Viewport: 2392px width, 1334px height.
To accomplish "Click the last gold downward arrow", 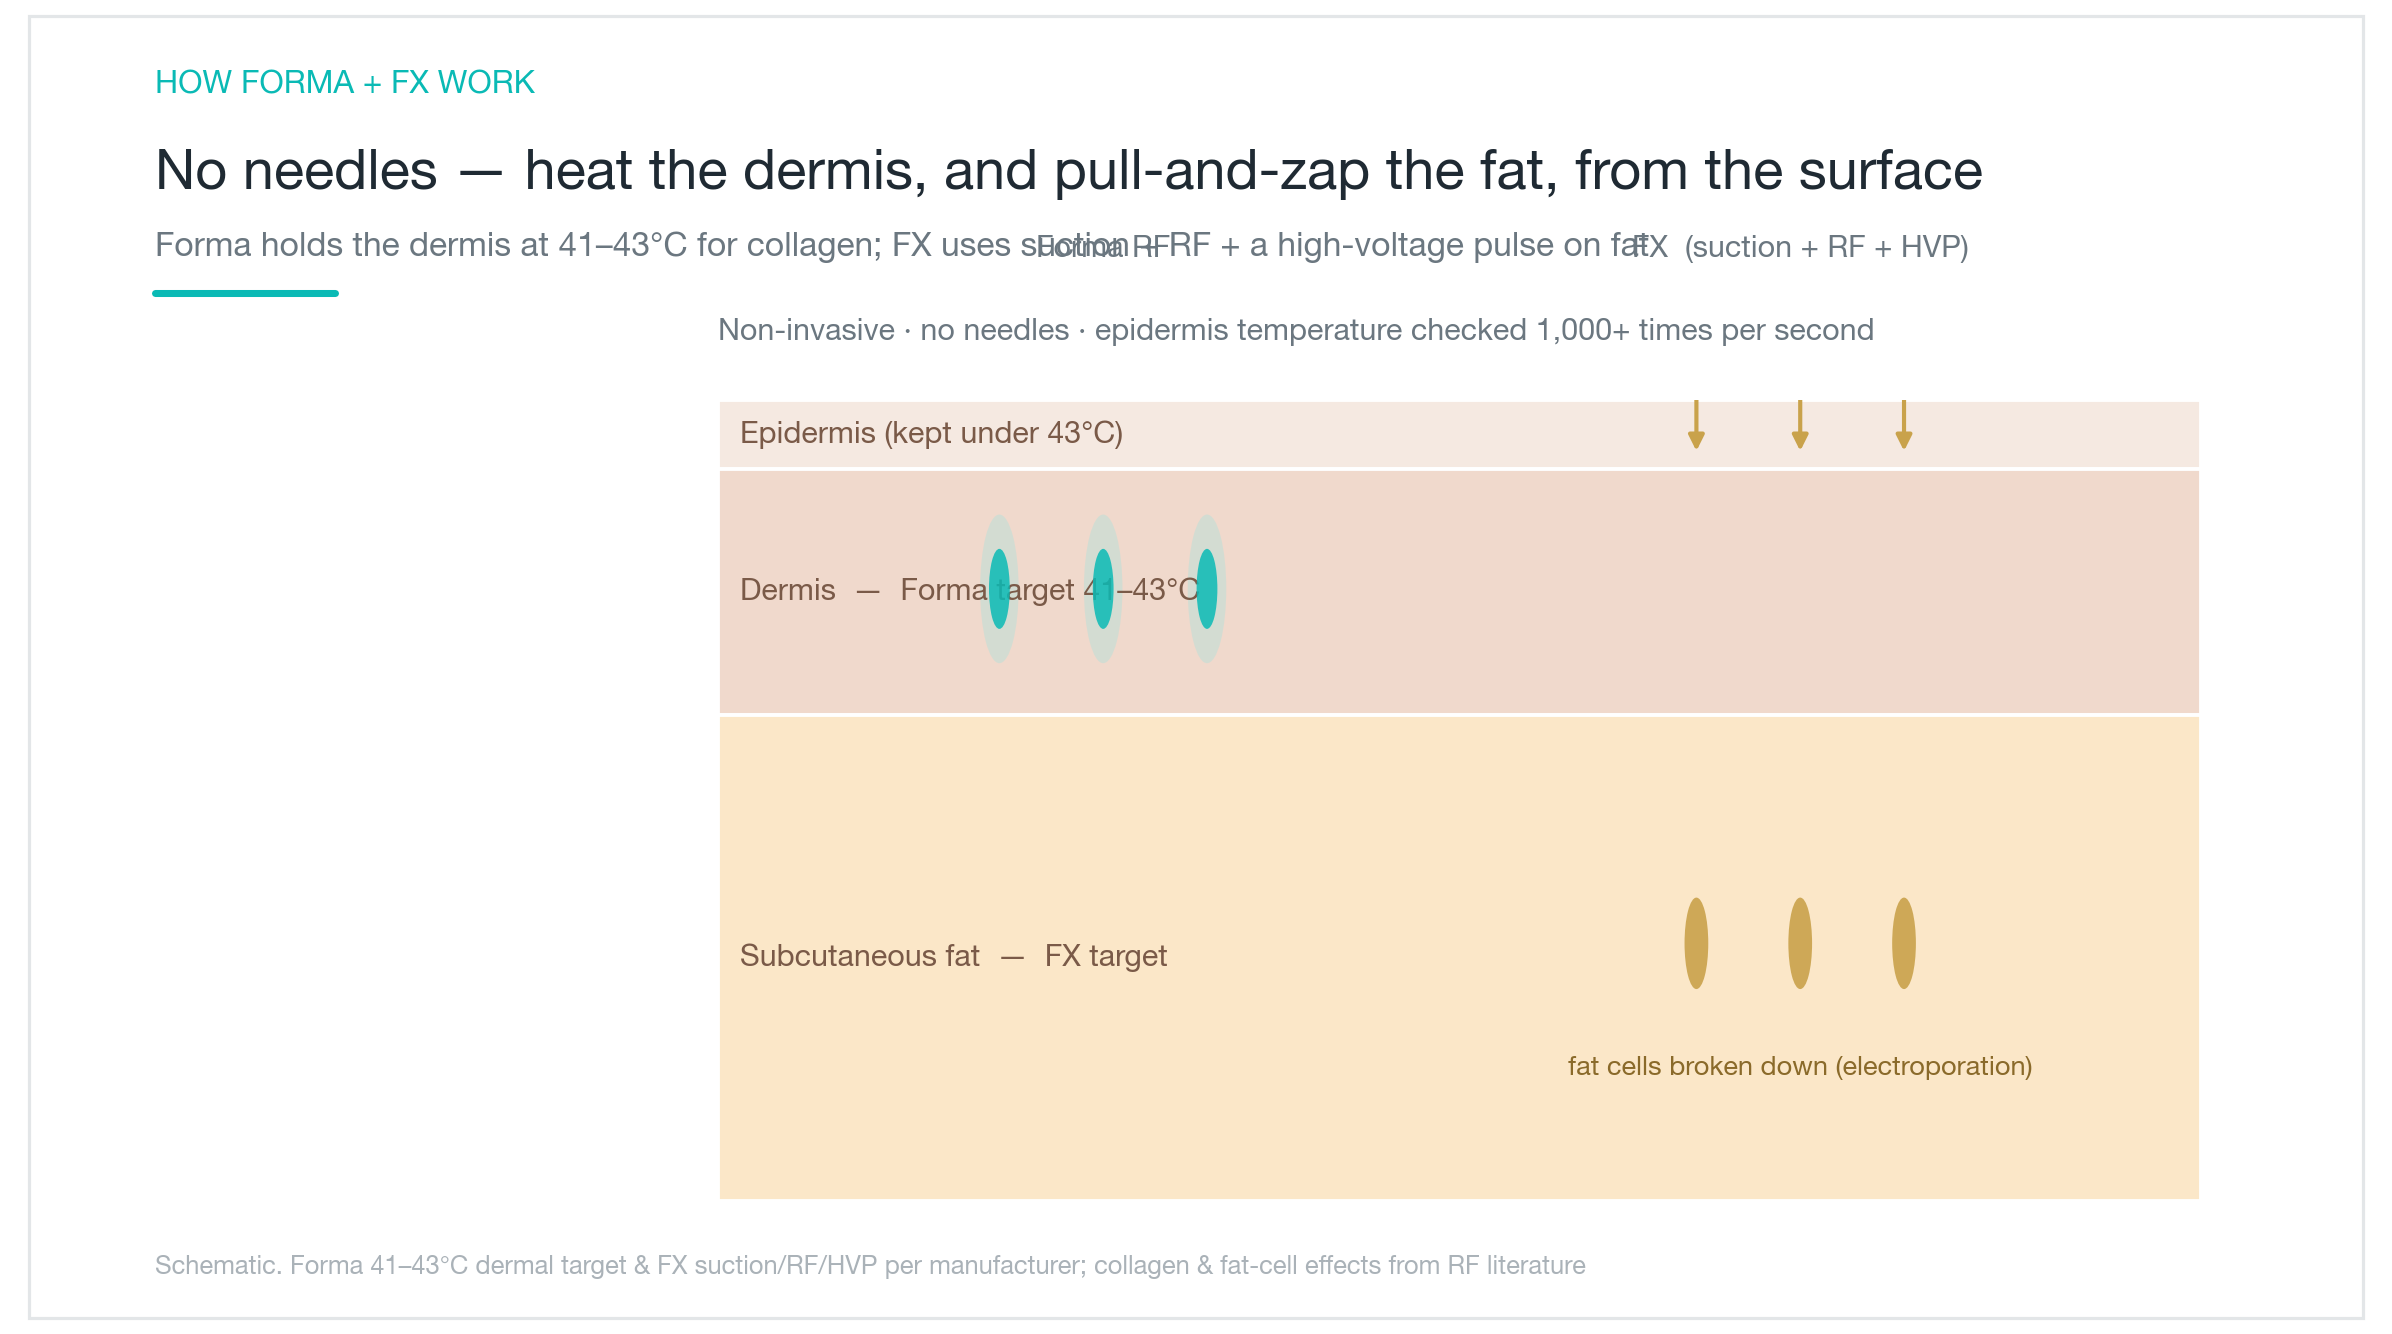I will pyautogui.click(x=1904, y=424).
